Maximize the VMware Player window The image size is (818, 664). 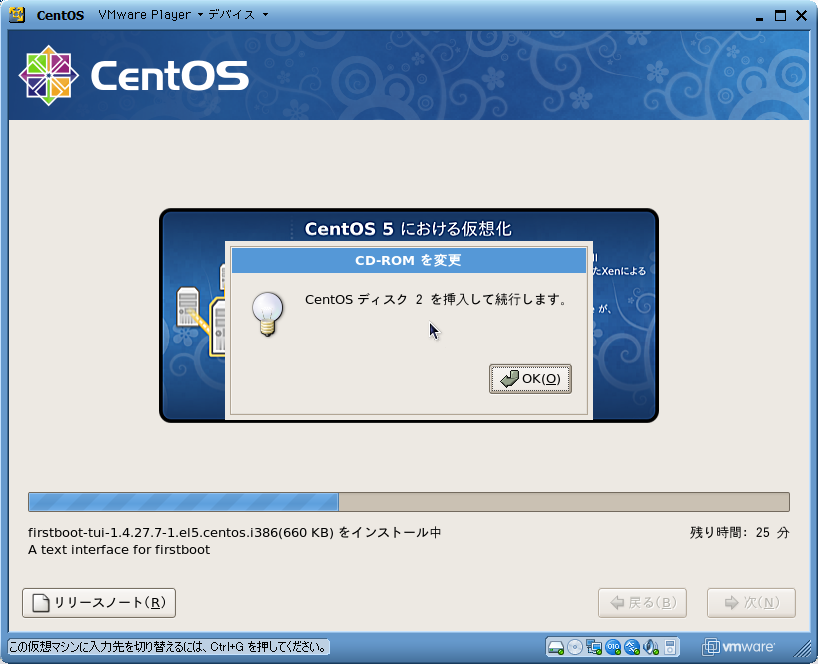(780, 16)
